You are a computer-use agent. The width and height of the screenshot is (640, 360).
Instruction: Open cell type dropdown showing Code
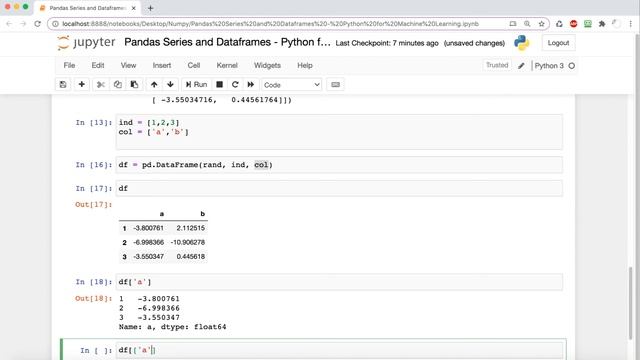click(291, 85)
